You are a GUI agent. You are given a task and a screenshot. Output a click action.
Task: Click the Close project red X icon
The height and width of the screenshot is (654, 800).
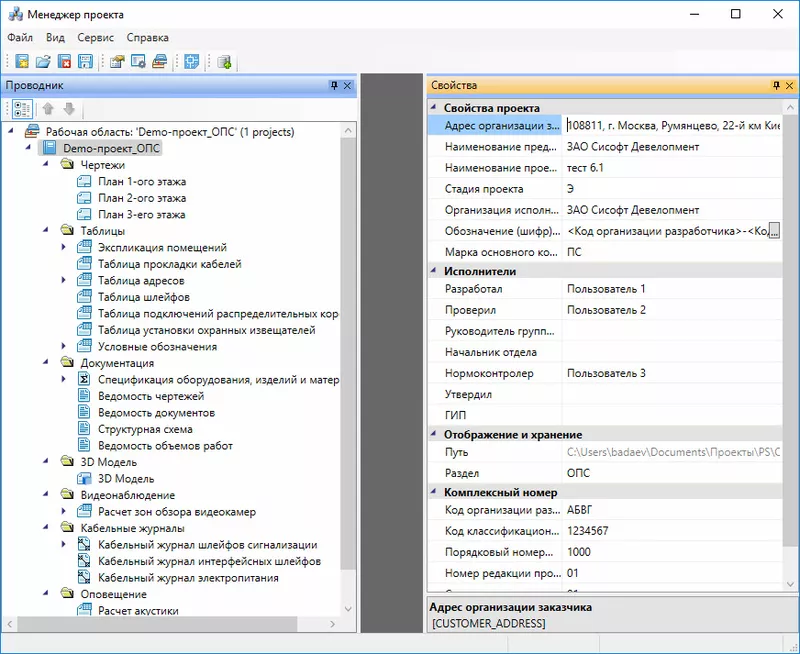(x=64, y=62)
